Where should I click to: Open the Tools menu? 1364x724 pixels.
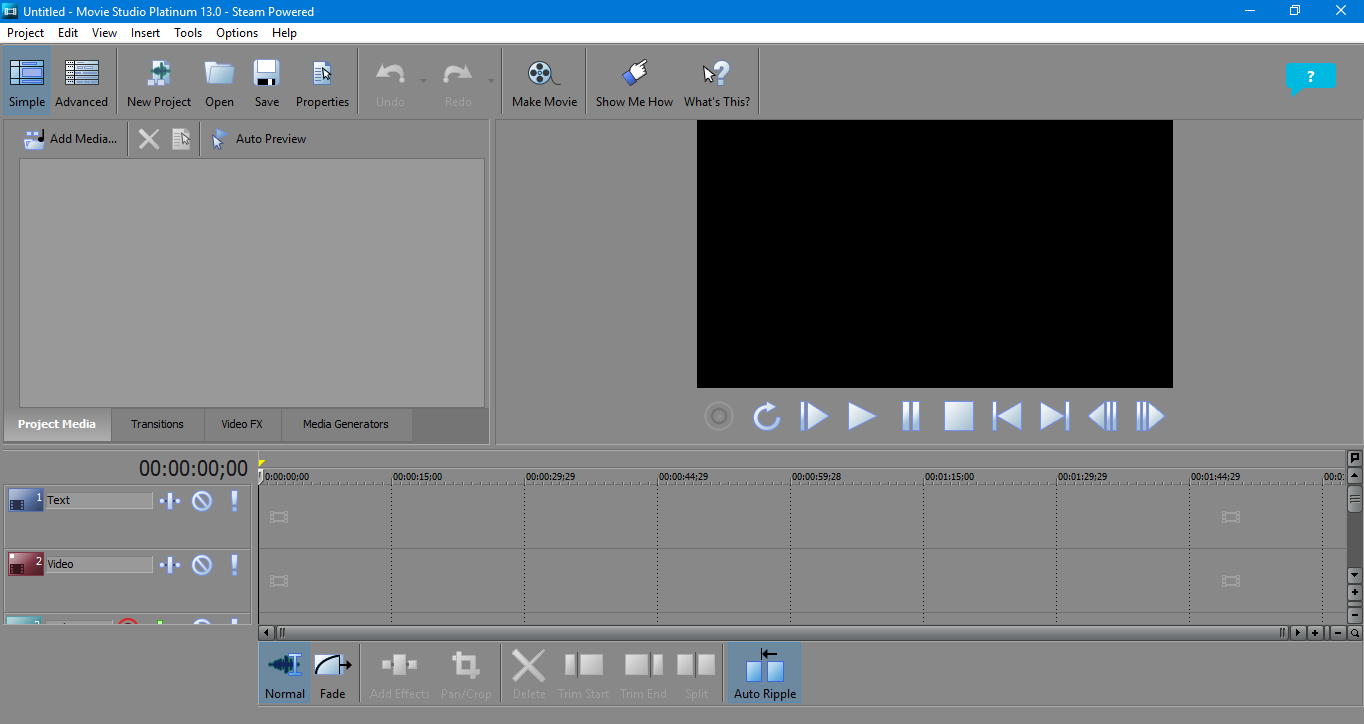[x=188, y=33]
